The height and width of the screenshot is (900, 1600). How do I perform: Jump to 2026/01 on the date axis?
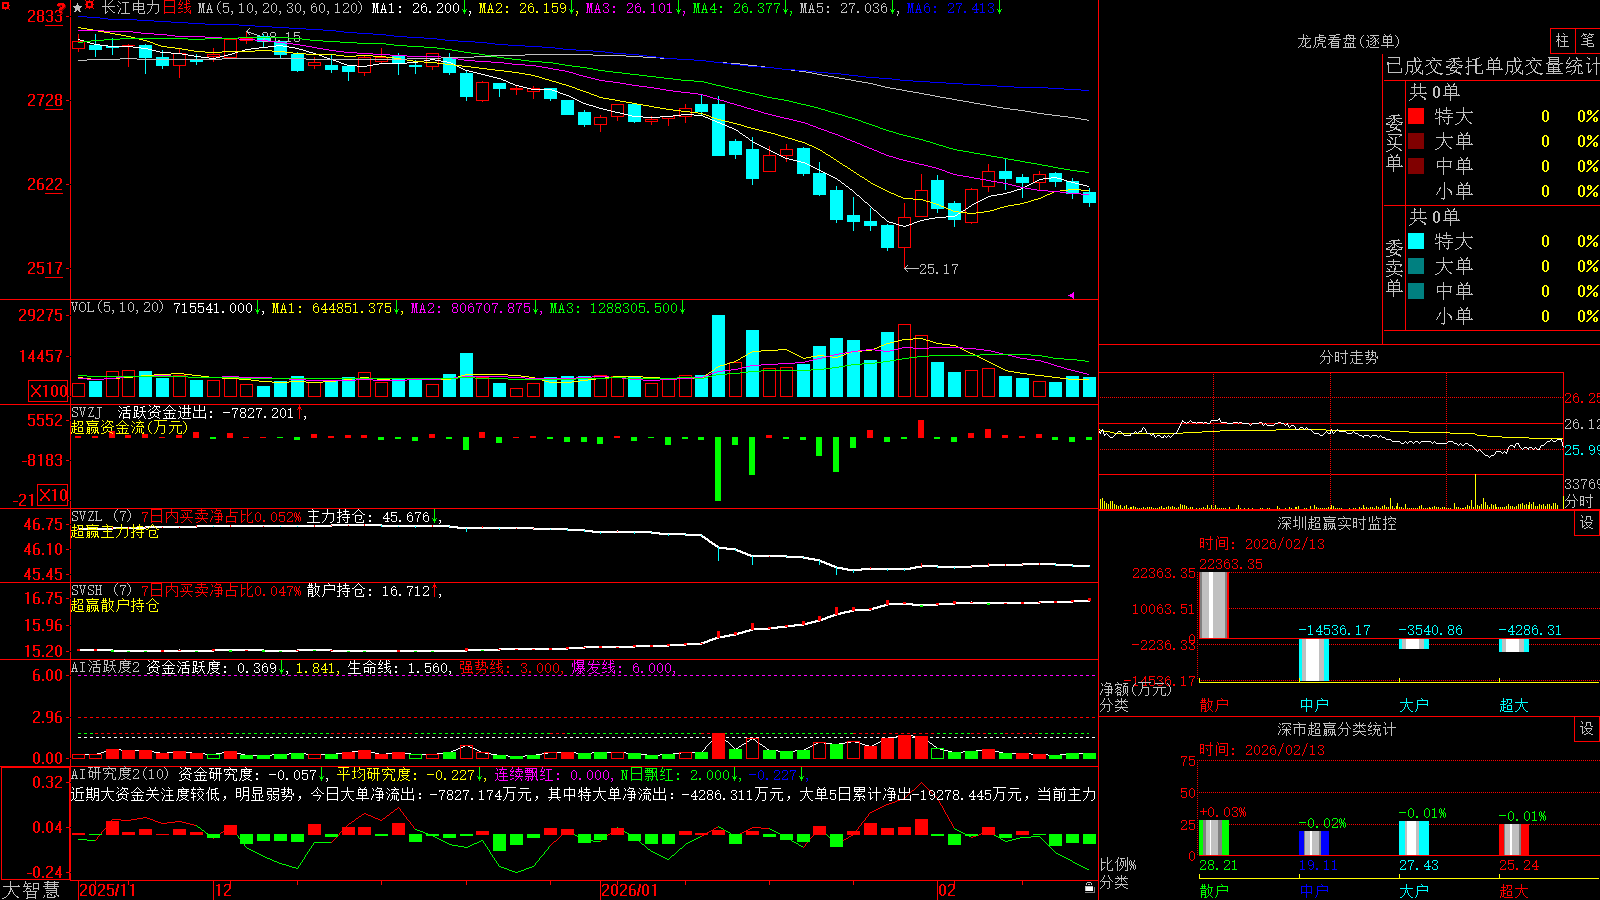[x=630, y=890]
